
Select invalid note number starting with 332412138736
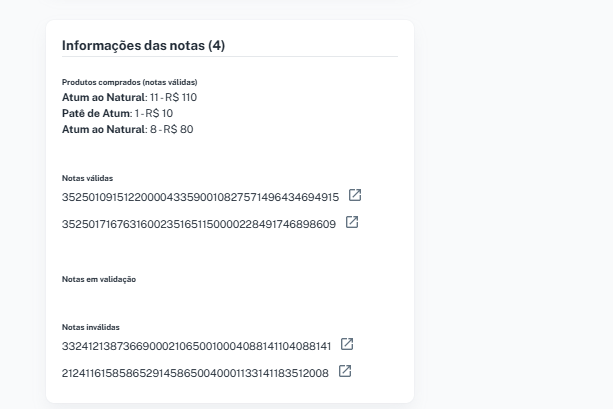point(196,345)
